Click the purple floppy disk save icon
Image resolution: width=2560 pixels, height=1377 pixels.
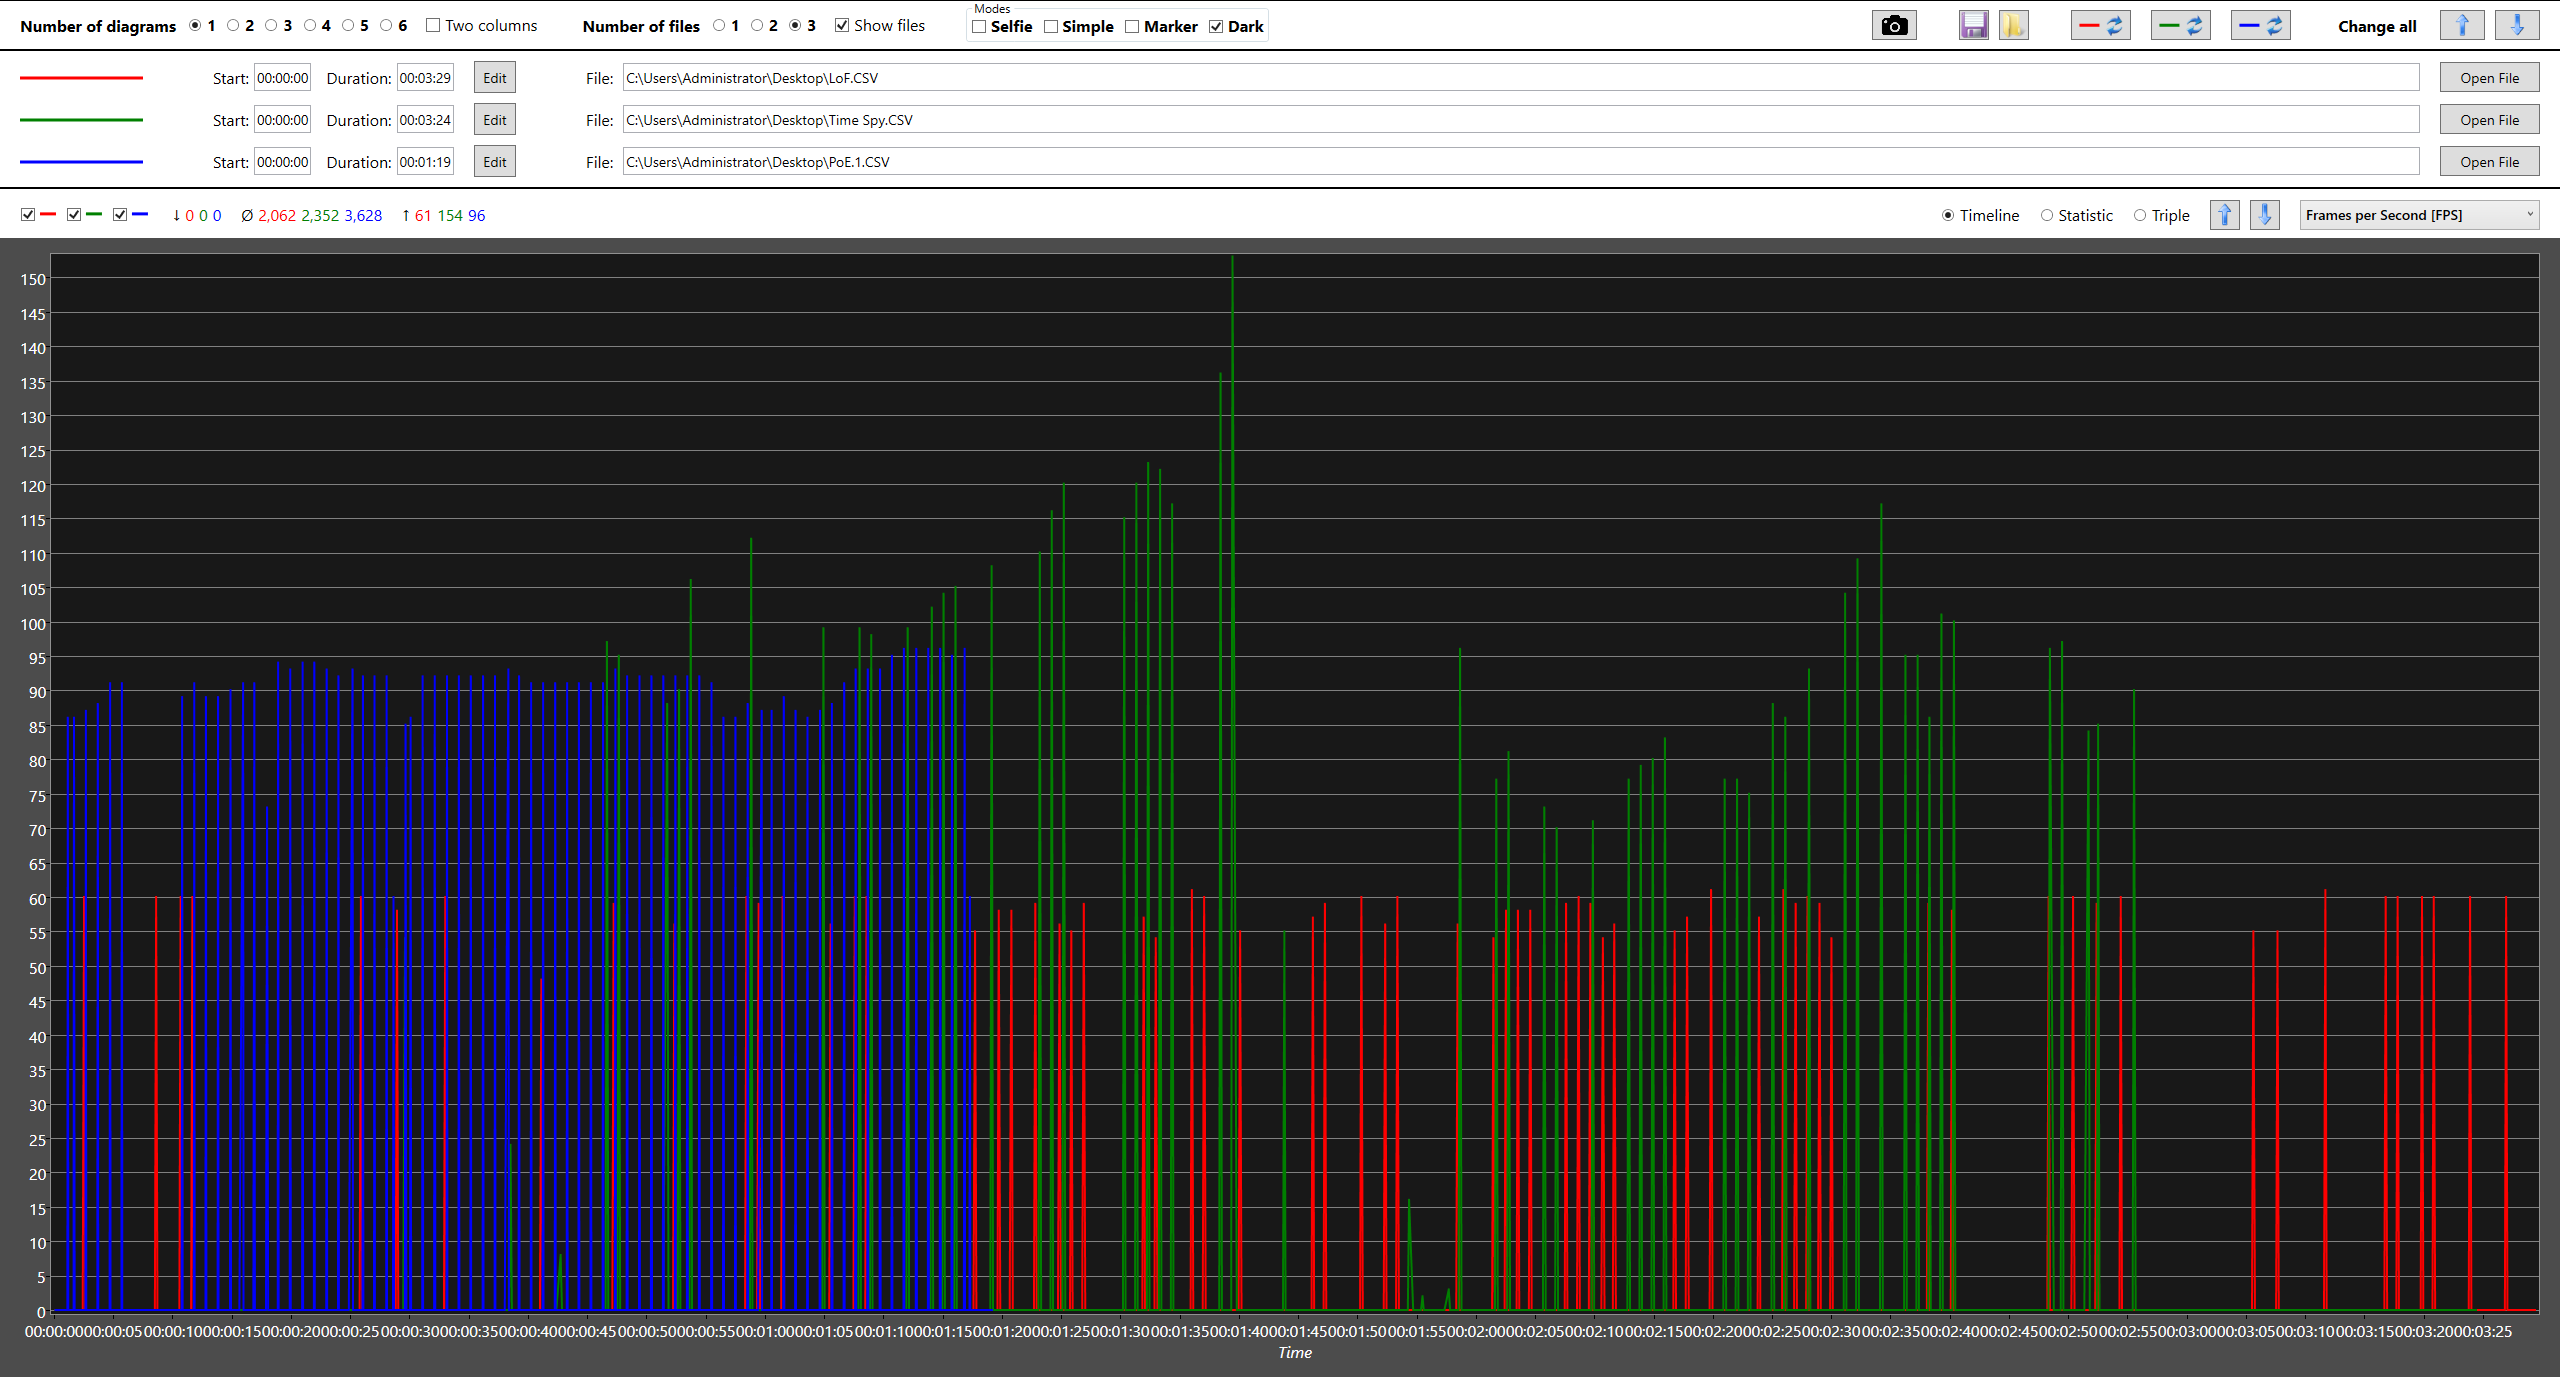pyautogui.click(x=1973, y=26)
